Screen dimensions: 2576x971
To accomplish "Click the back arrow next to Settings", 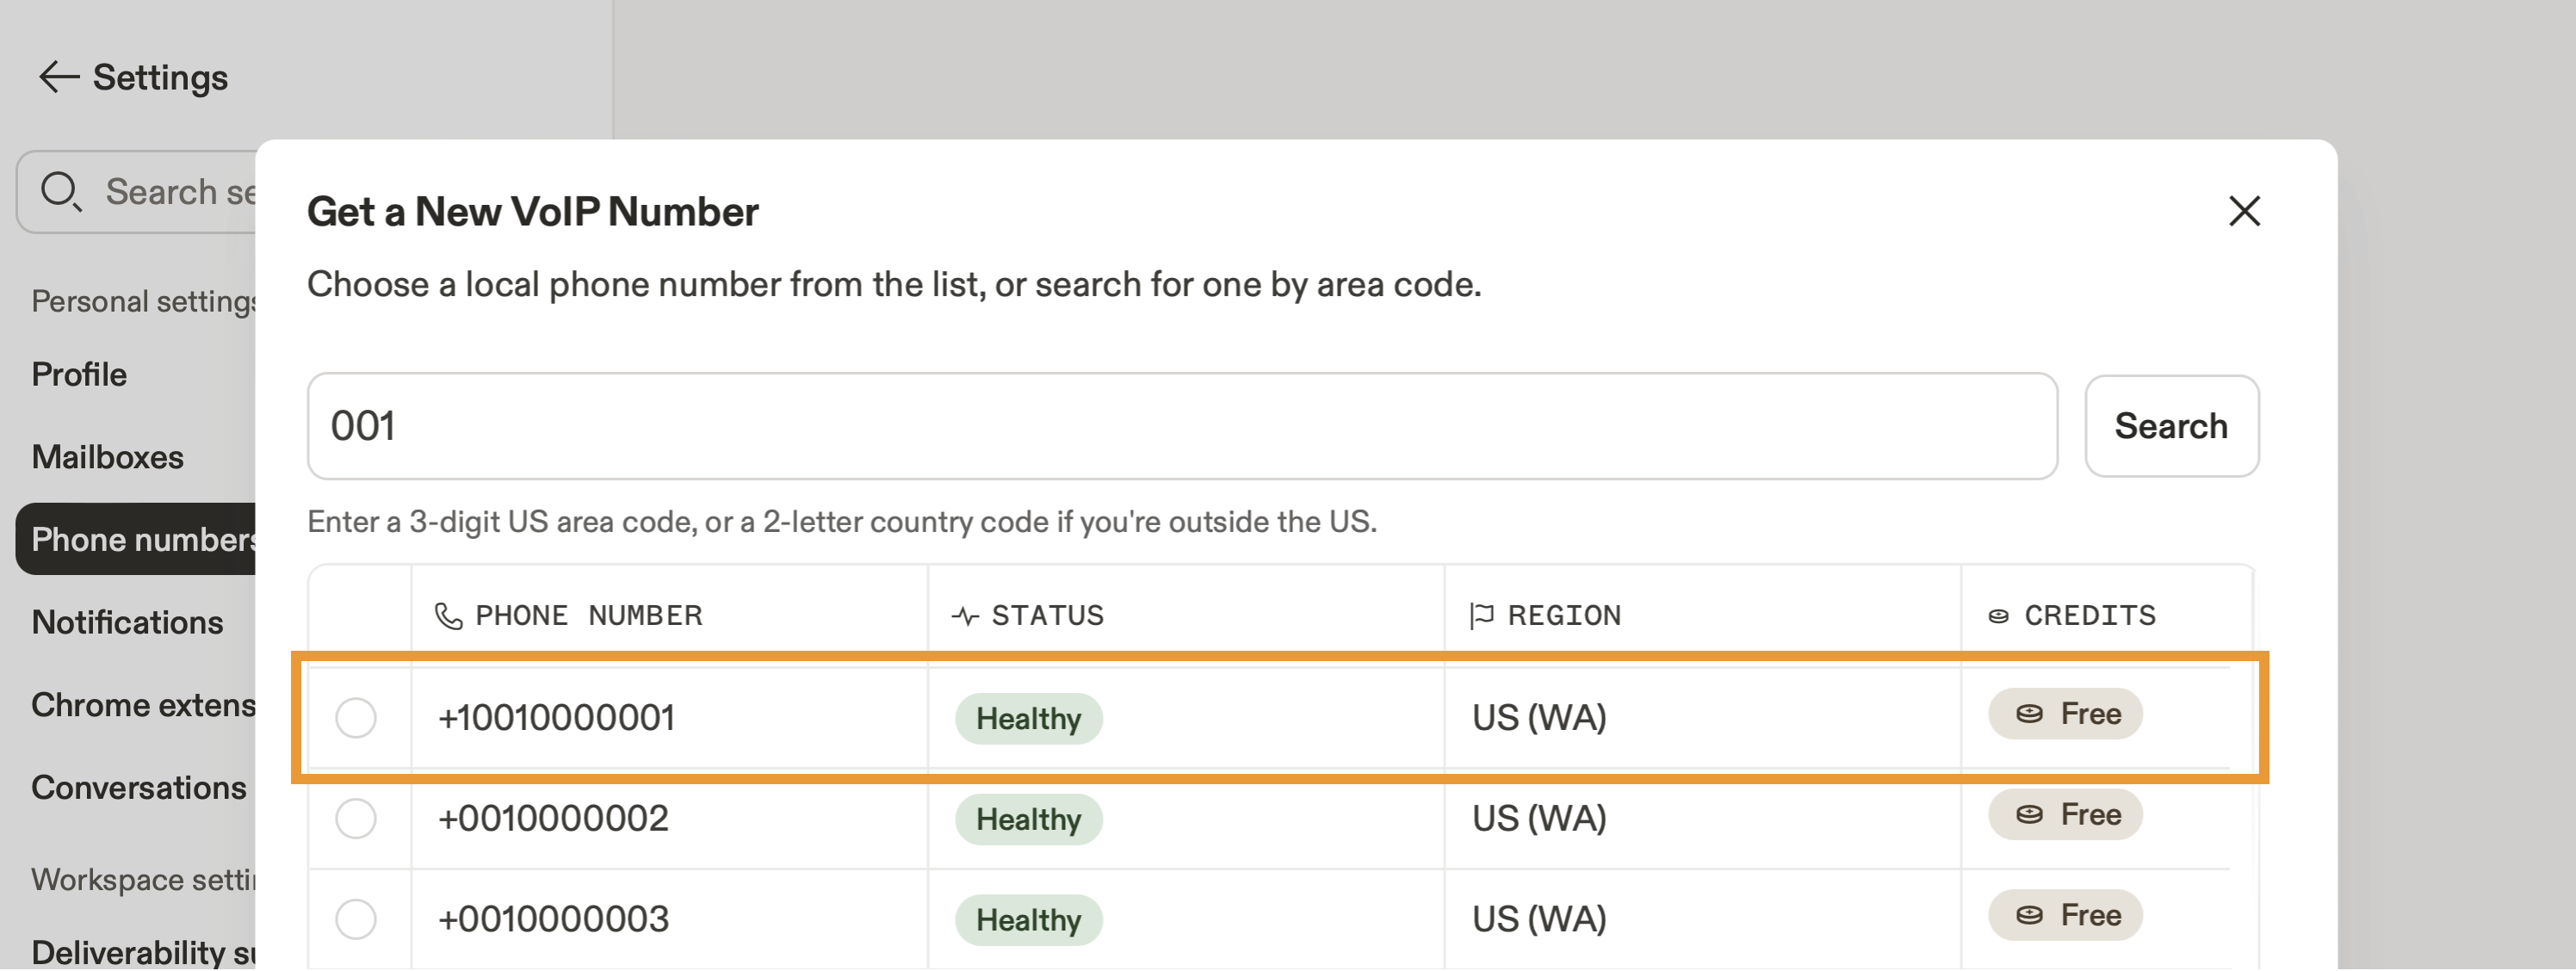I will coord(58,77).
